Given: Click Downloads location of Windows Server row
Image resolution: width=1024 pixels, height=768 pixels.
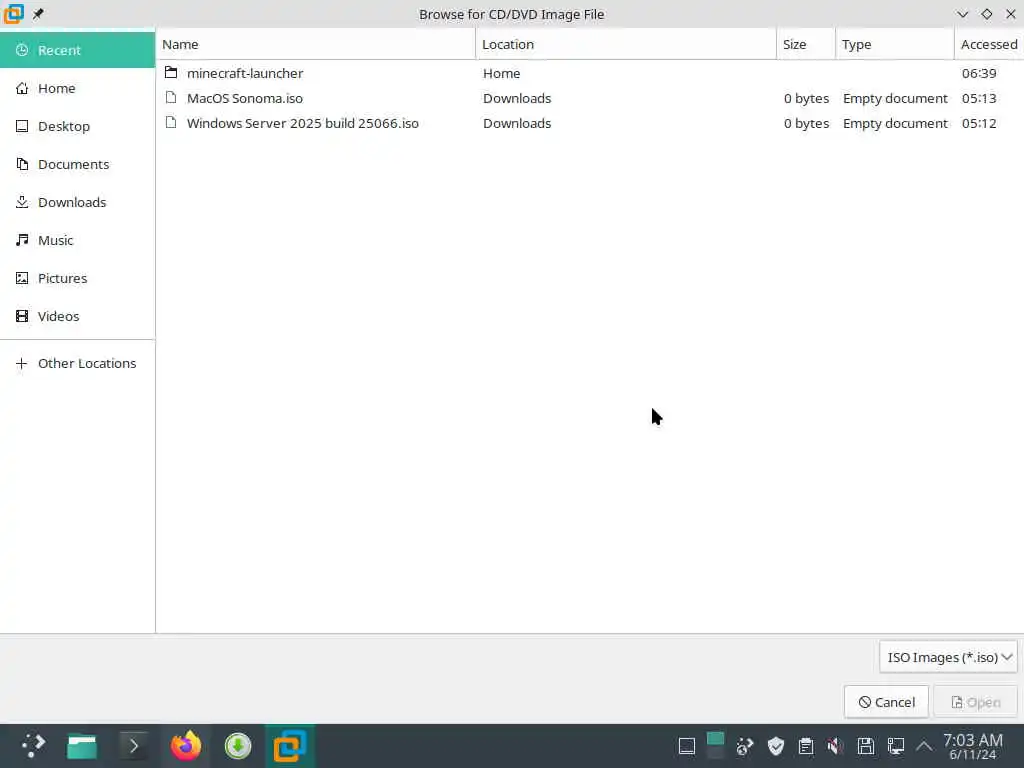Looking at the screenshot, I should point(517,123).
